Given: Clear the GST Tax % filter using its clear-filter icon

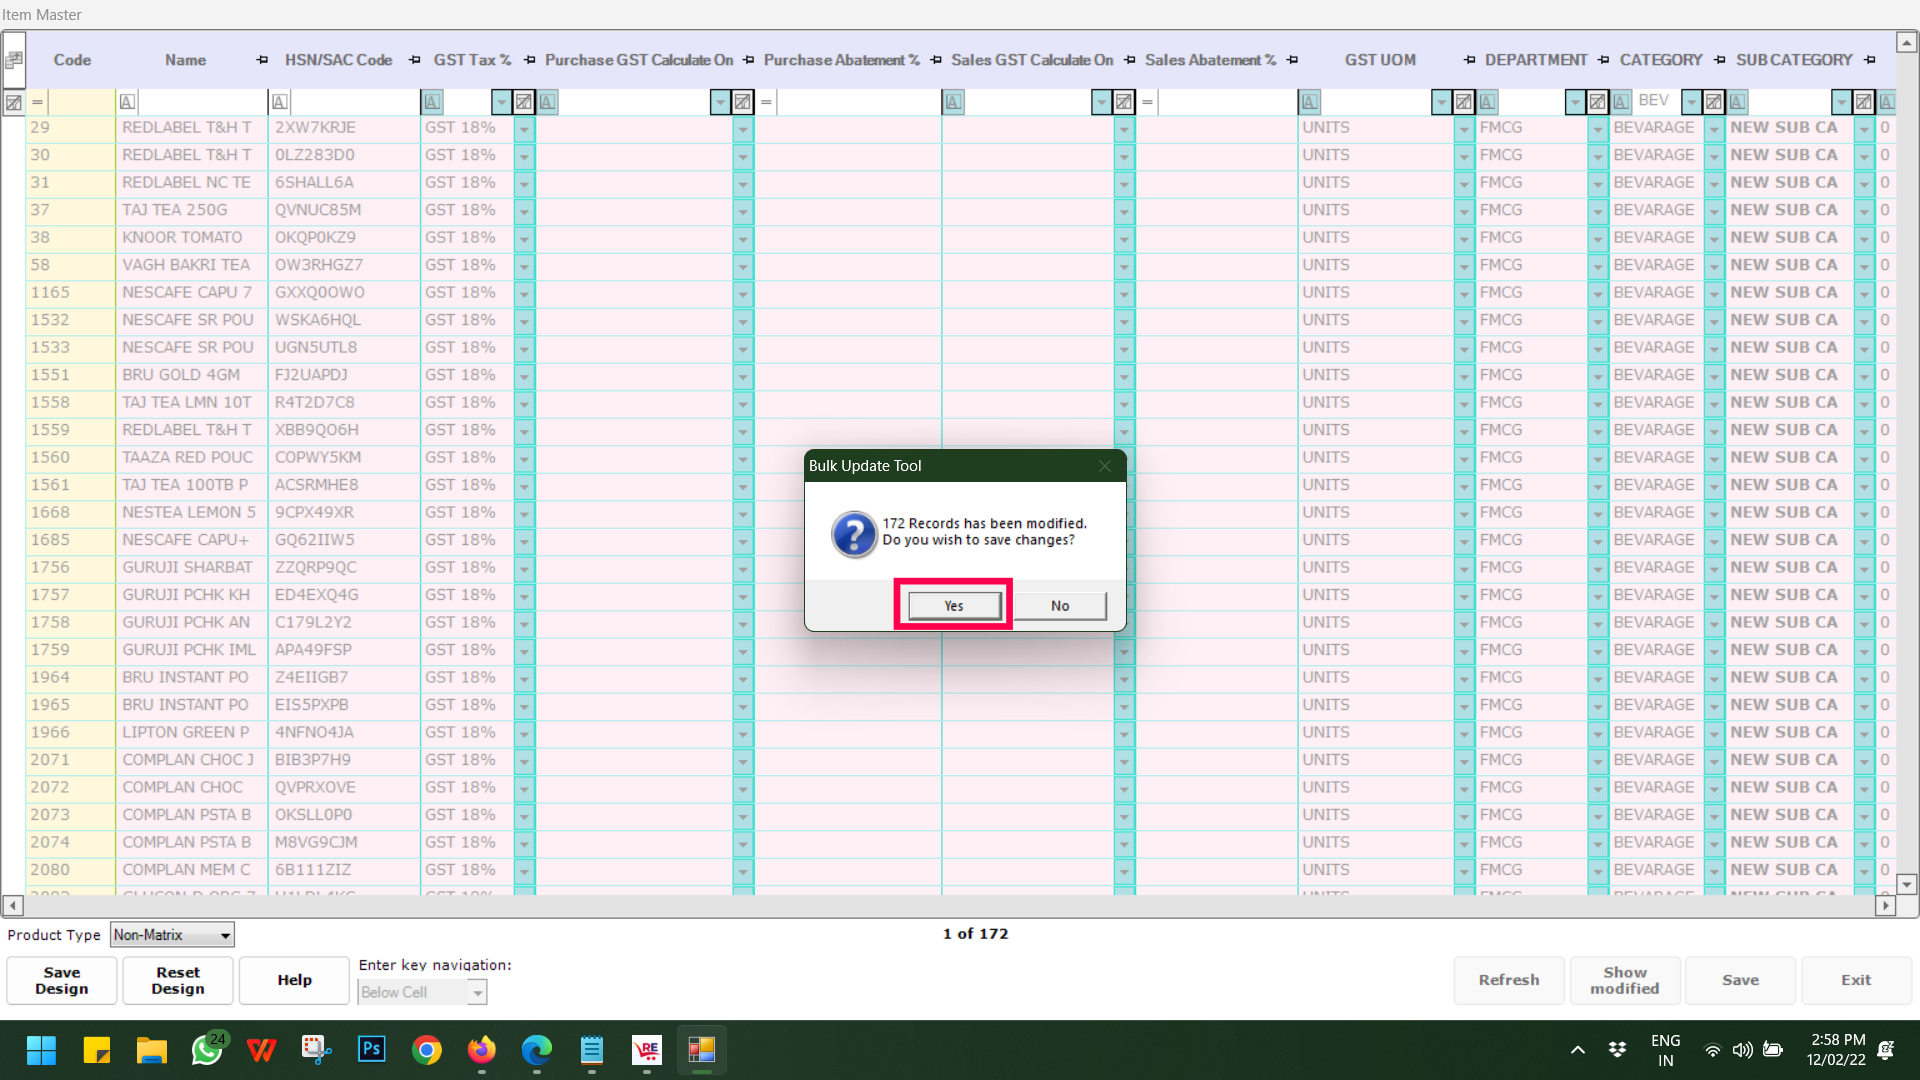Looking at the screenshot, I should tap(523, 101).
